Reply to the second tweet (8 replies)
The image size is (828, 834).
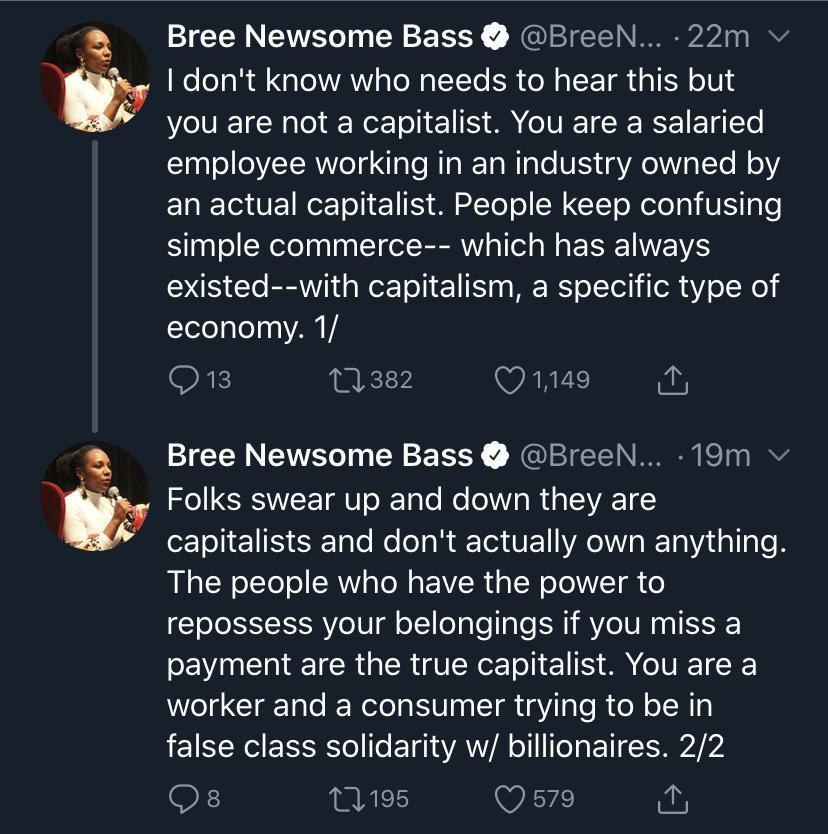[184, 798]
